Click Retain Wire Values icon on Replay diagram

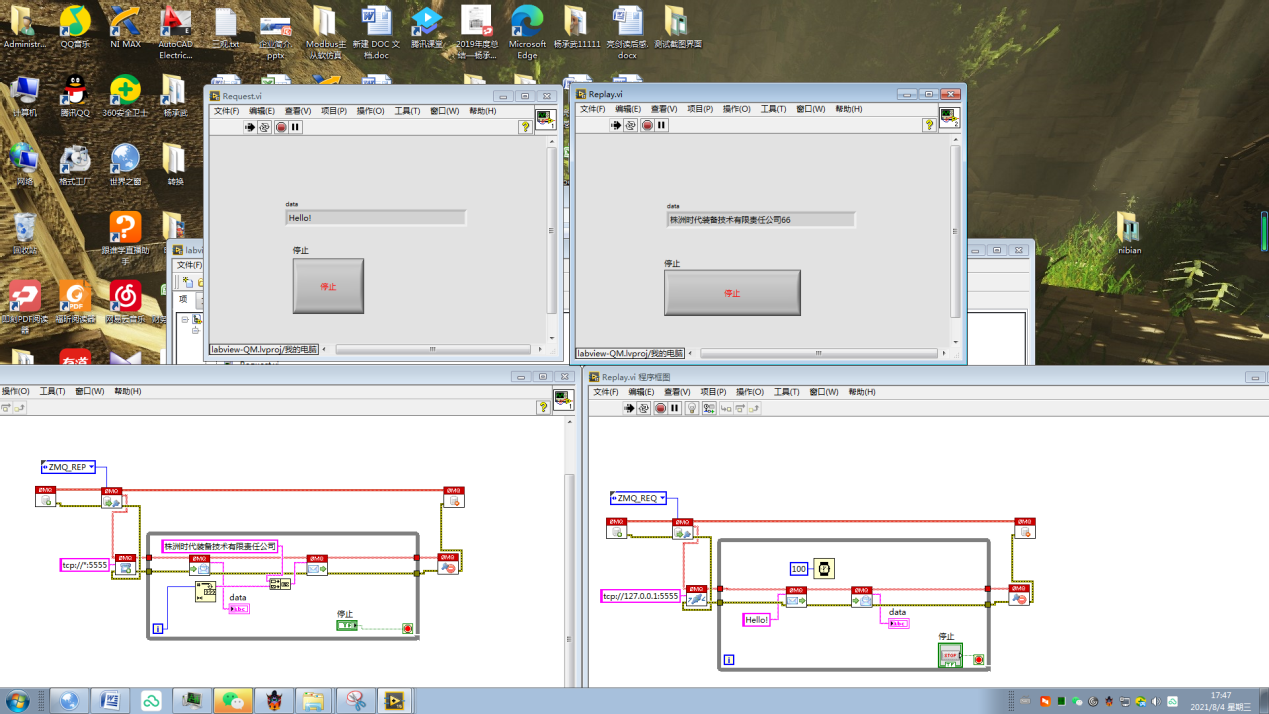click(709, 408)
